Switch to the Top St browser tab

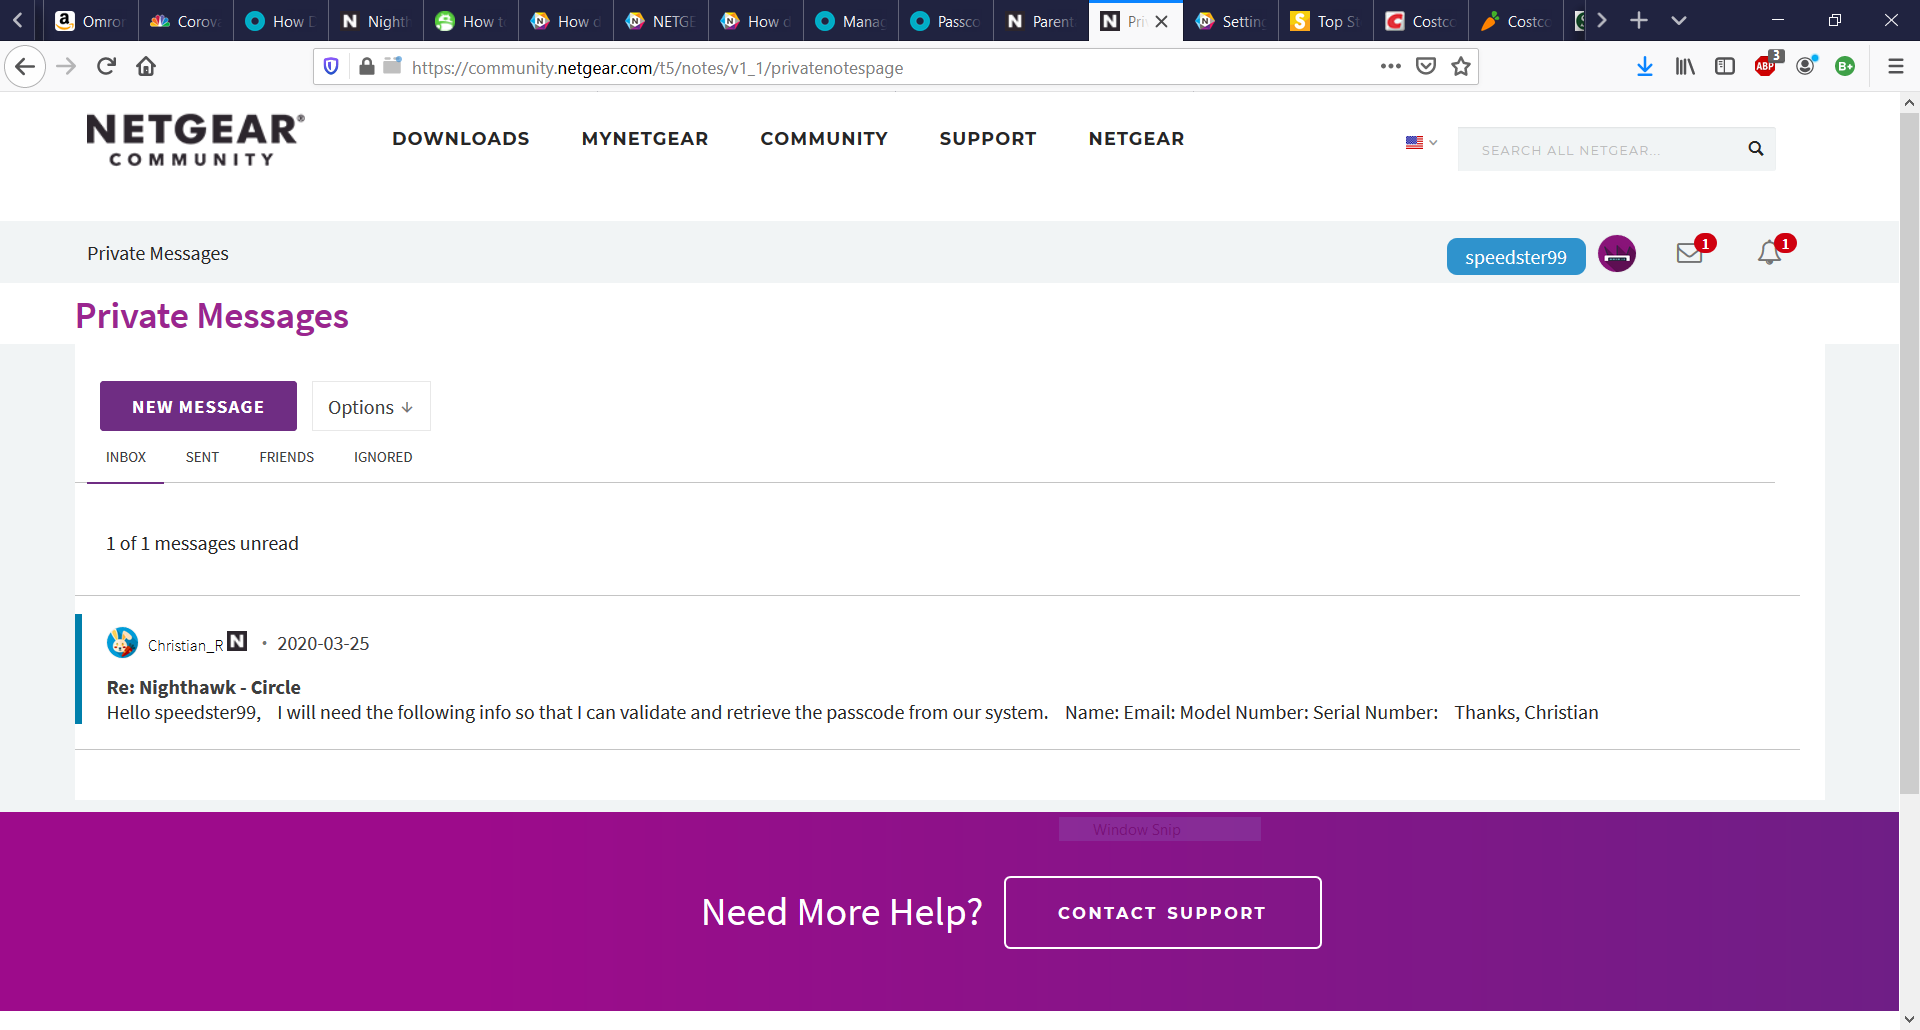tap(1325, 21)
